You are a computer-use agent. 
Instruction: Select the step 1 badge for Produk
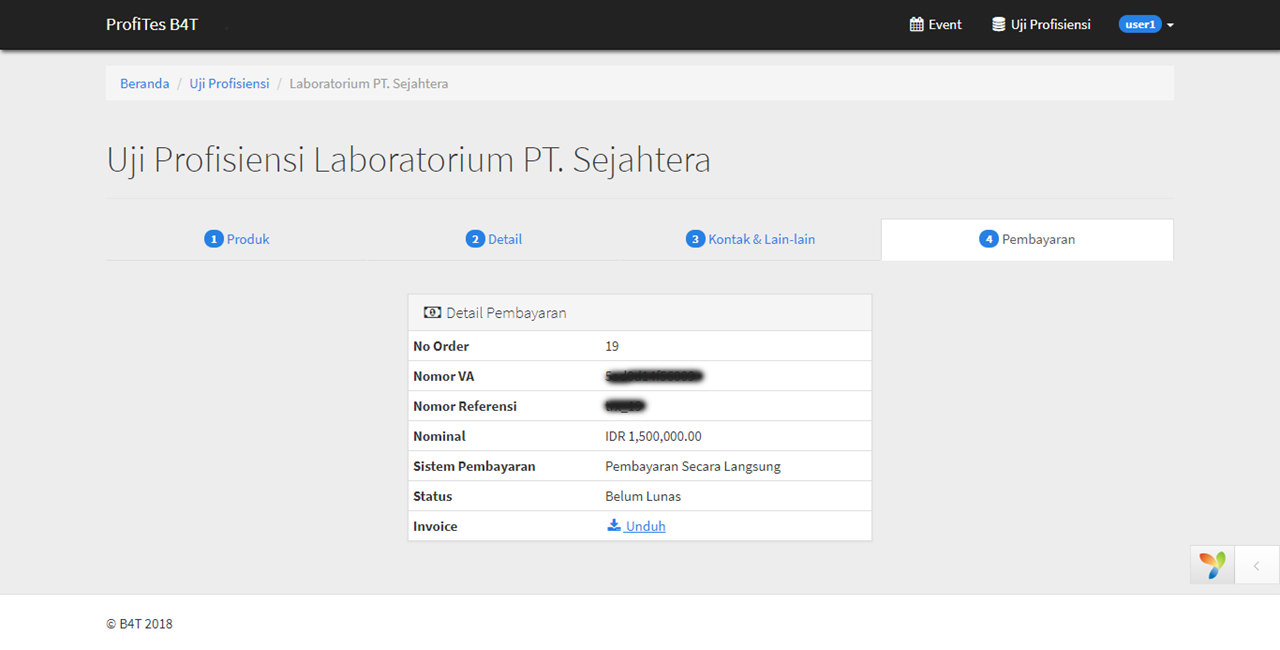(213, 239)
